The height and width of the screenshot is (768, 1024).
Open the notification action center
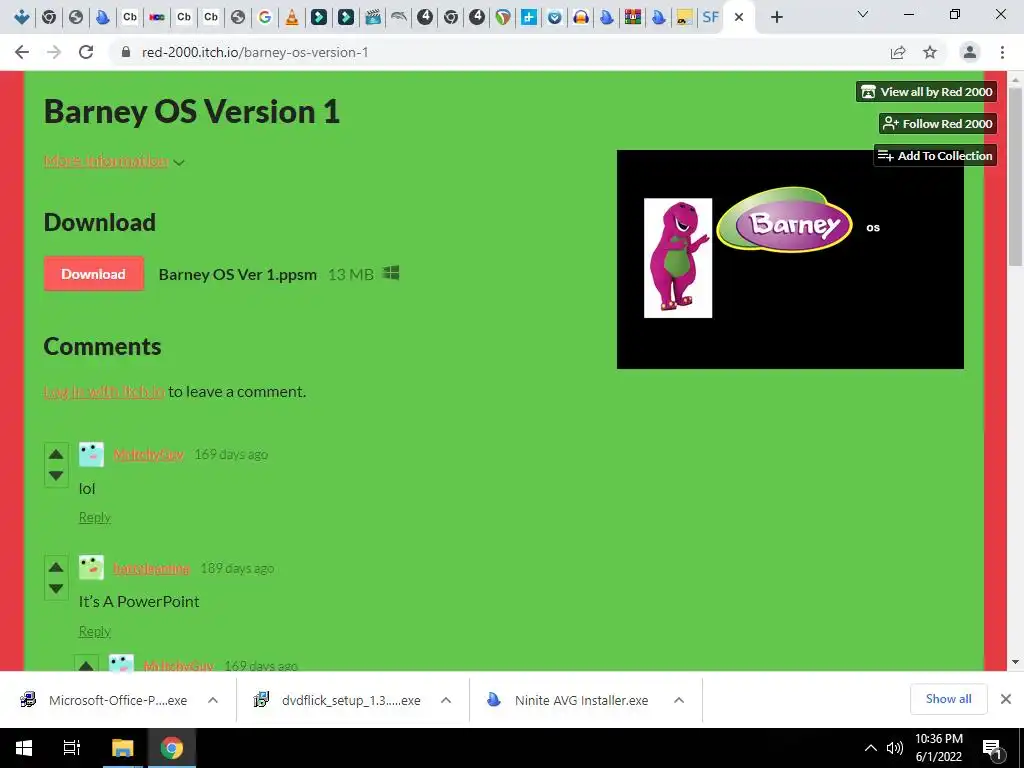(x=992, y=749)
